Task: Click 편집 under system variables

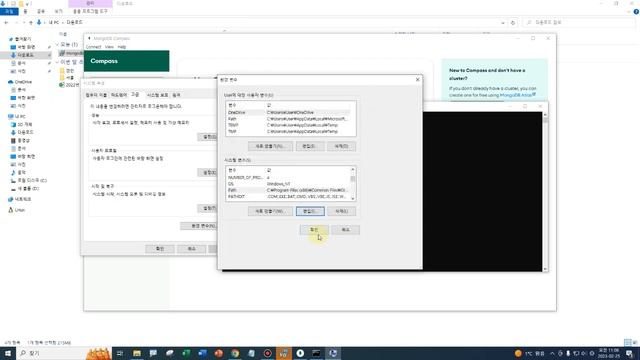Action: pyautogui.click(x=310, y=211)
